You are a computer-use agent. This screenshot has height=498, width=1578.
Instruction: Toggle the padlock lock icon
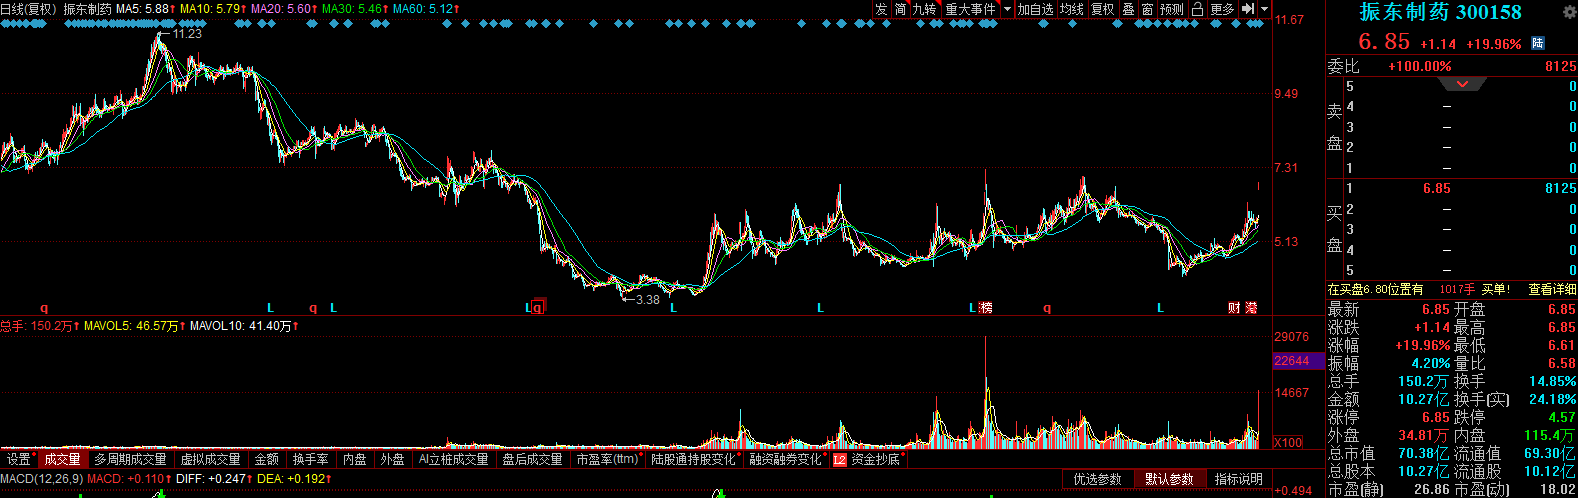click(1197, 9)
